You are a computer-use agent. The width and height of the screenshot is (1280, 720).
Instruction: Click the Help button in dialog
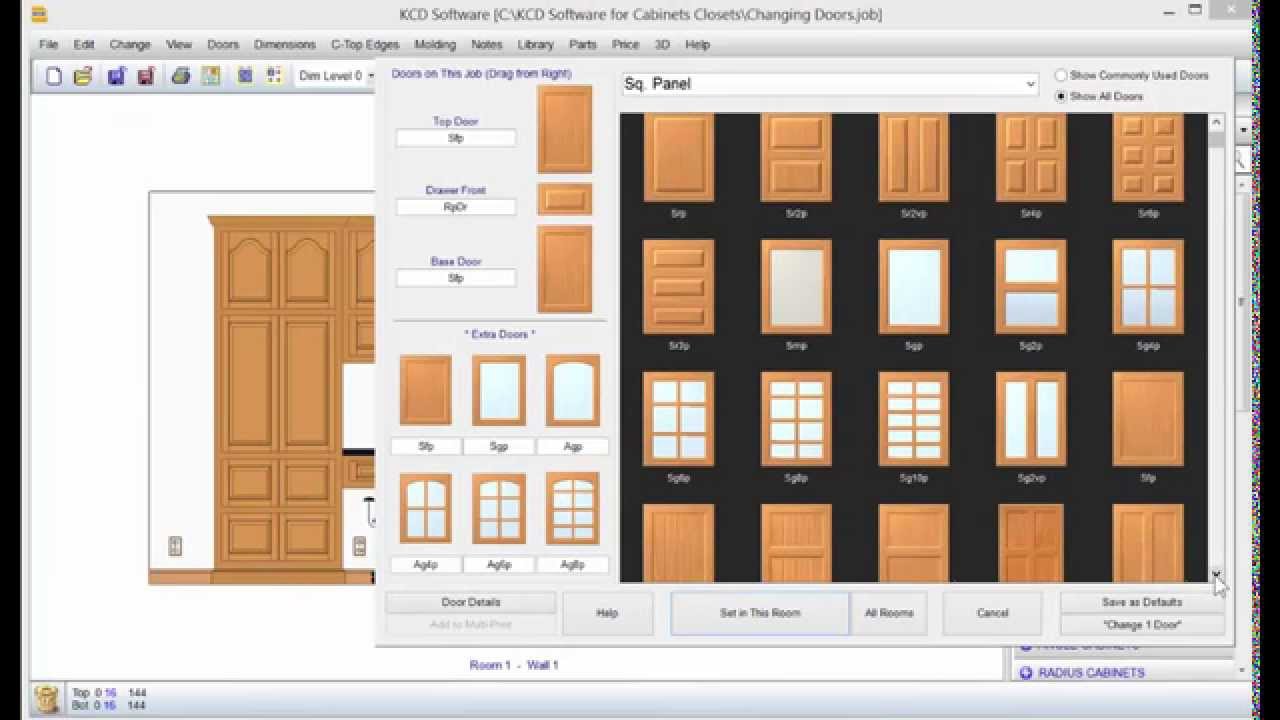point(607,613)
